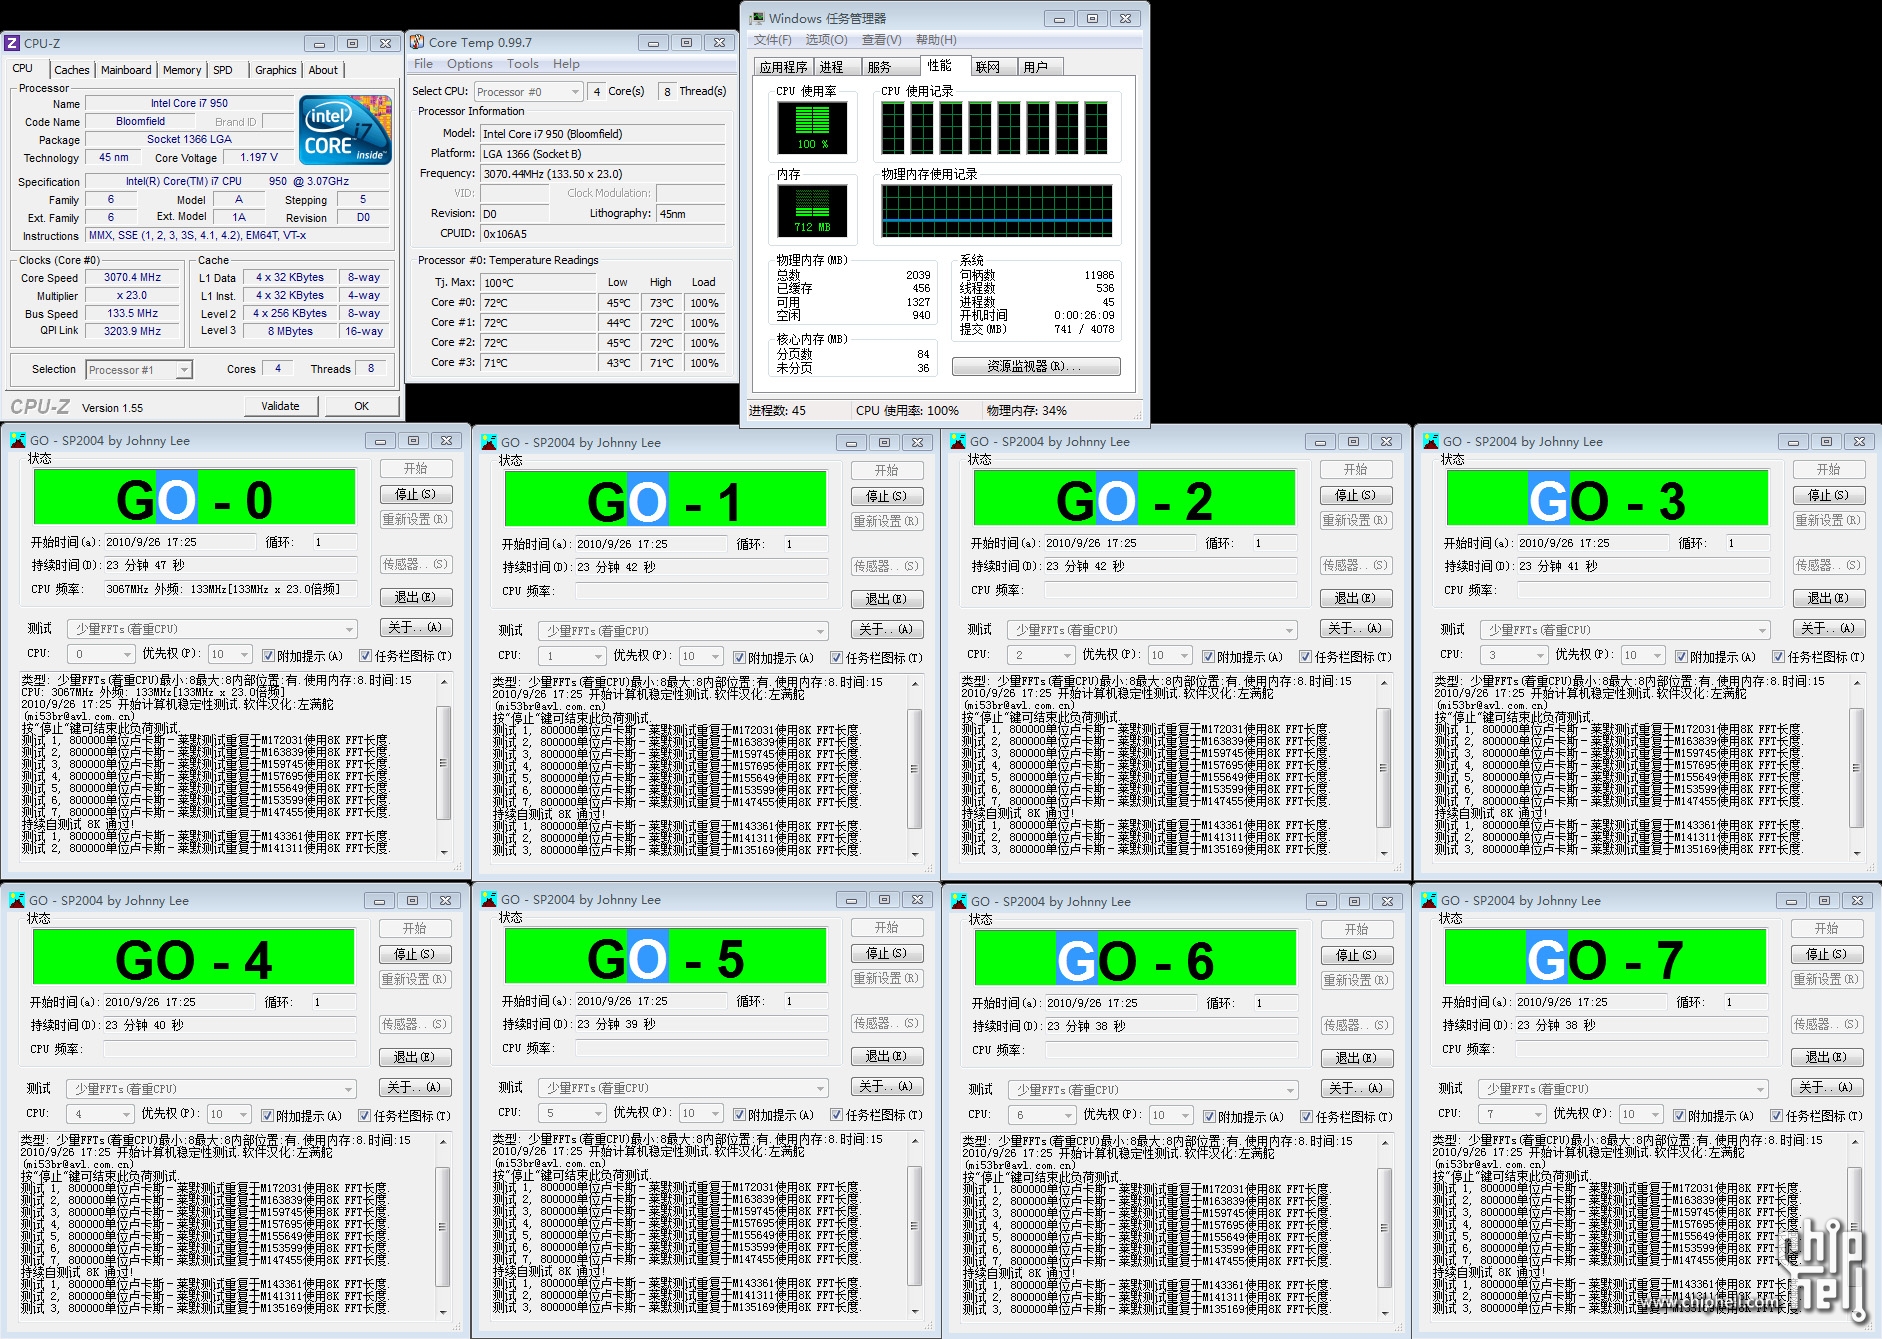The width and height of the screenshot is (1882, 1339).
Task: Click the GO - 6 window title icon
Action: tap(958, 901)
